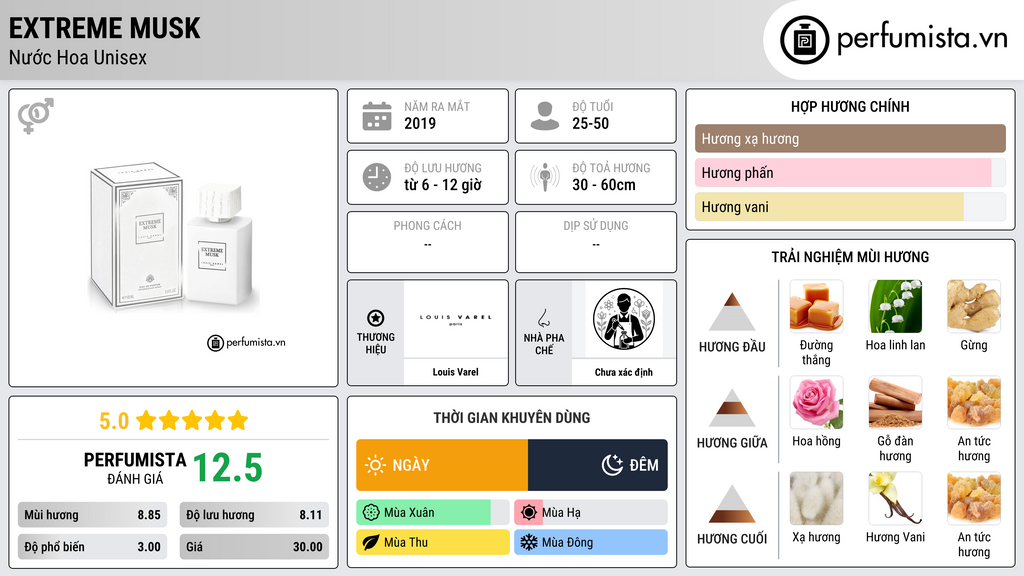The image size is (1024, 576).
Task: Click the Giá 30.00 score row
Action: [x=254, y=547]
